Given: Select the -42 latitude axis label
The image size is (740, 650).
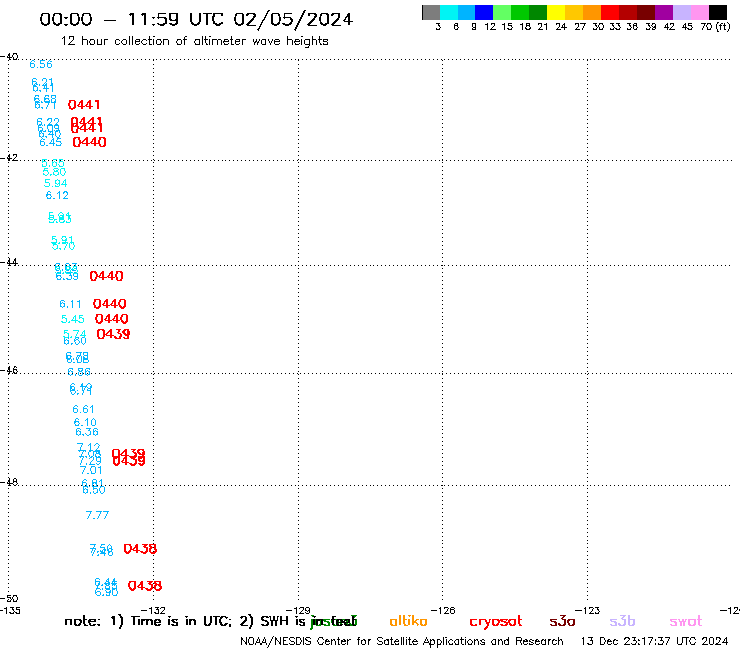Looking at the screenshot, I should pos(9,158).
